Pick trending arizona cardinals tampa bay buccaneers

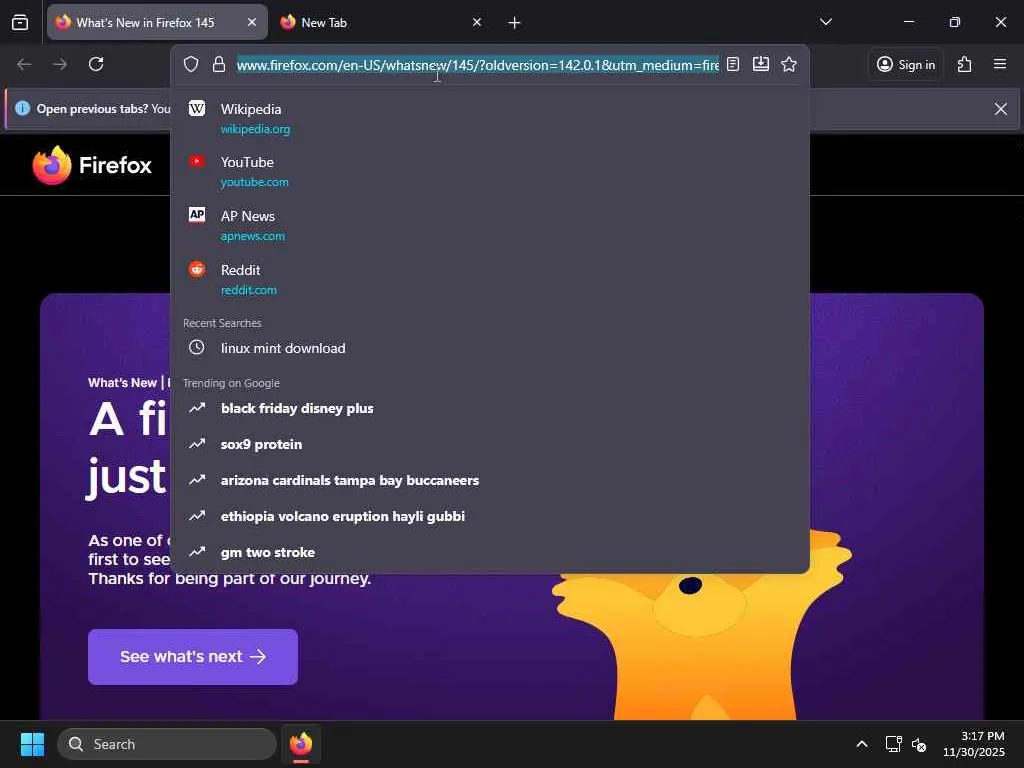(x=490, y=480)
